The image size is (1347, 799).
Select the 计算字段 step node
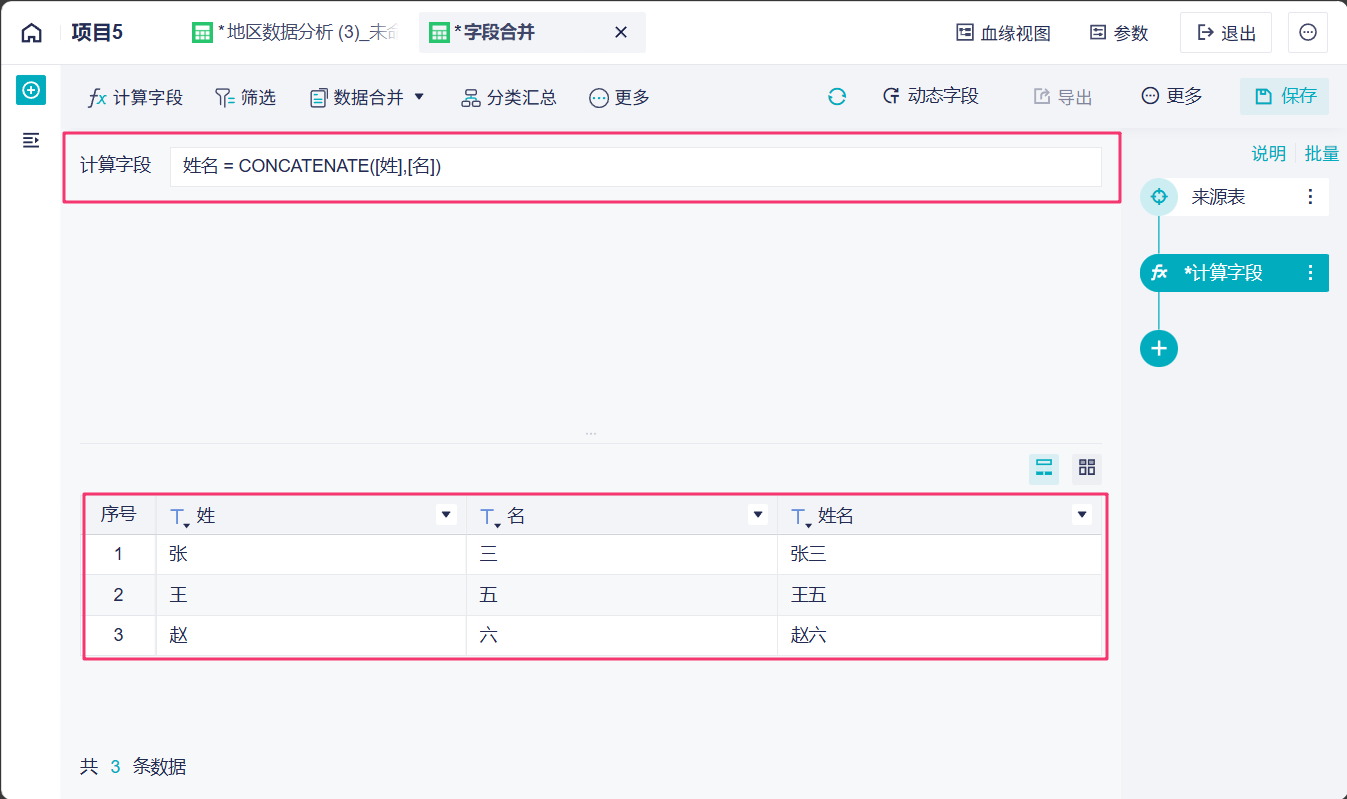(1234, 273)
